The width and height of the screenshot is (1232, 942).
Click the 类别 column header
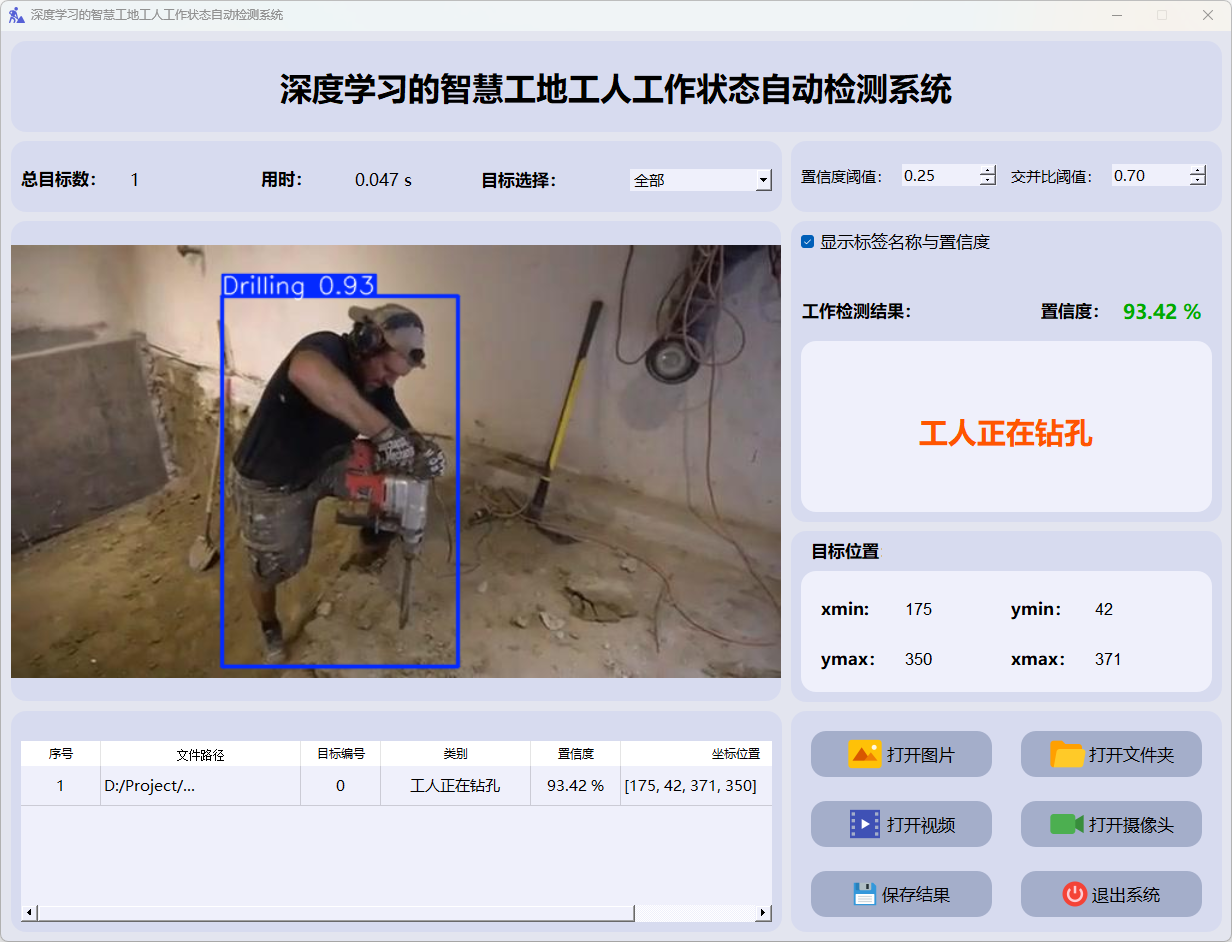455,754
